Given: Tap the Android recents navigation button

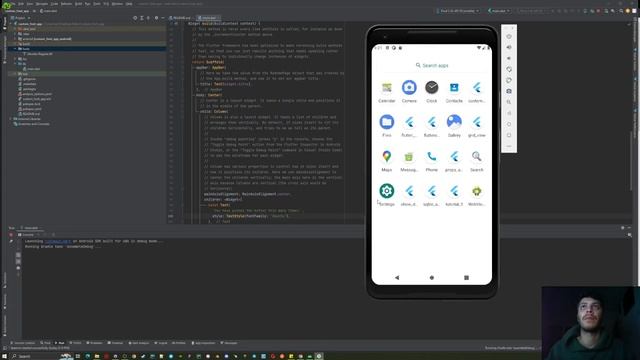Looking at the screenshot, I should coord(467,278).
